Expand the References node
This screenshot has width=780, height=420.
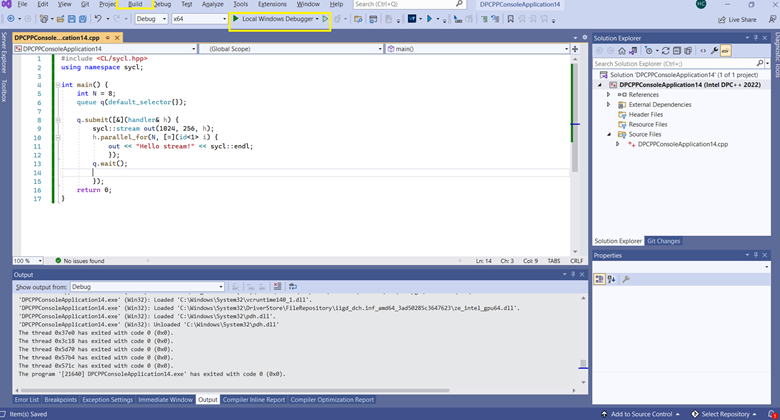[x=608, y=95]
